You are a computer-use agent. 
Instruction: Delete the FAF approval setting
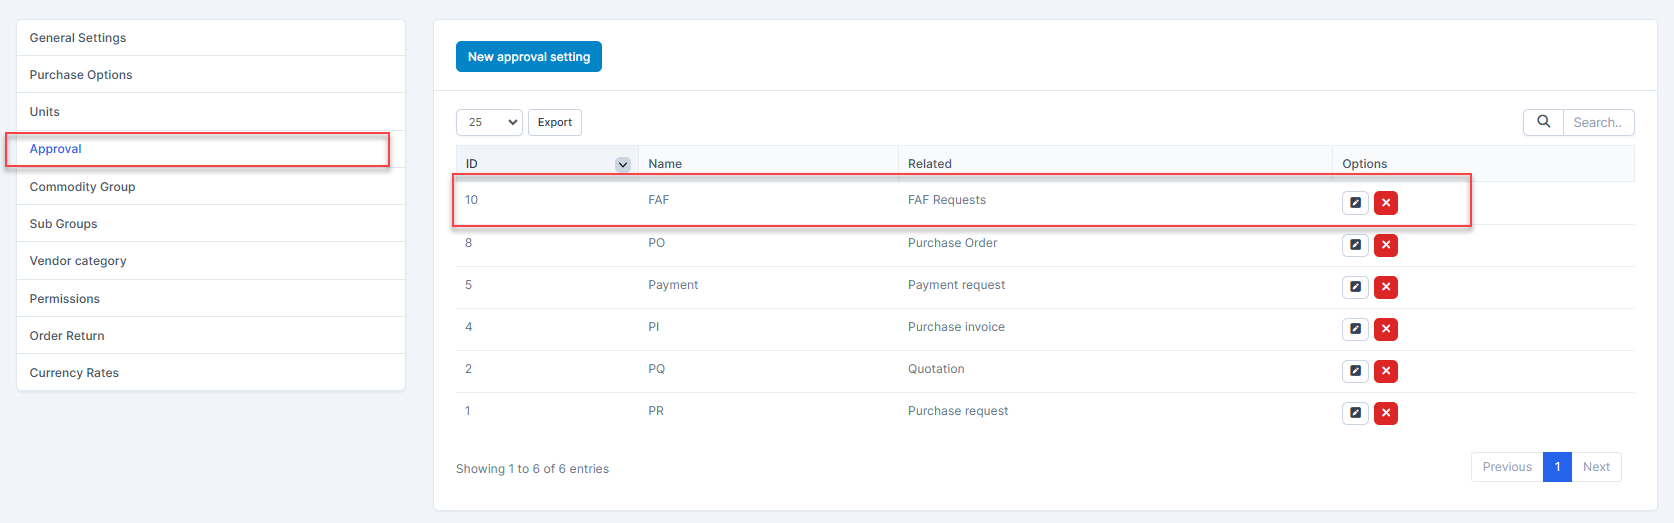point(1385,203)
